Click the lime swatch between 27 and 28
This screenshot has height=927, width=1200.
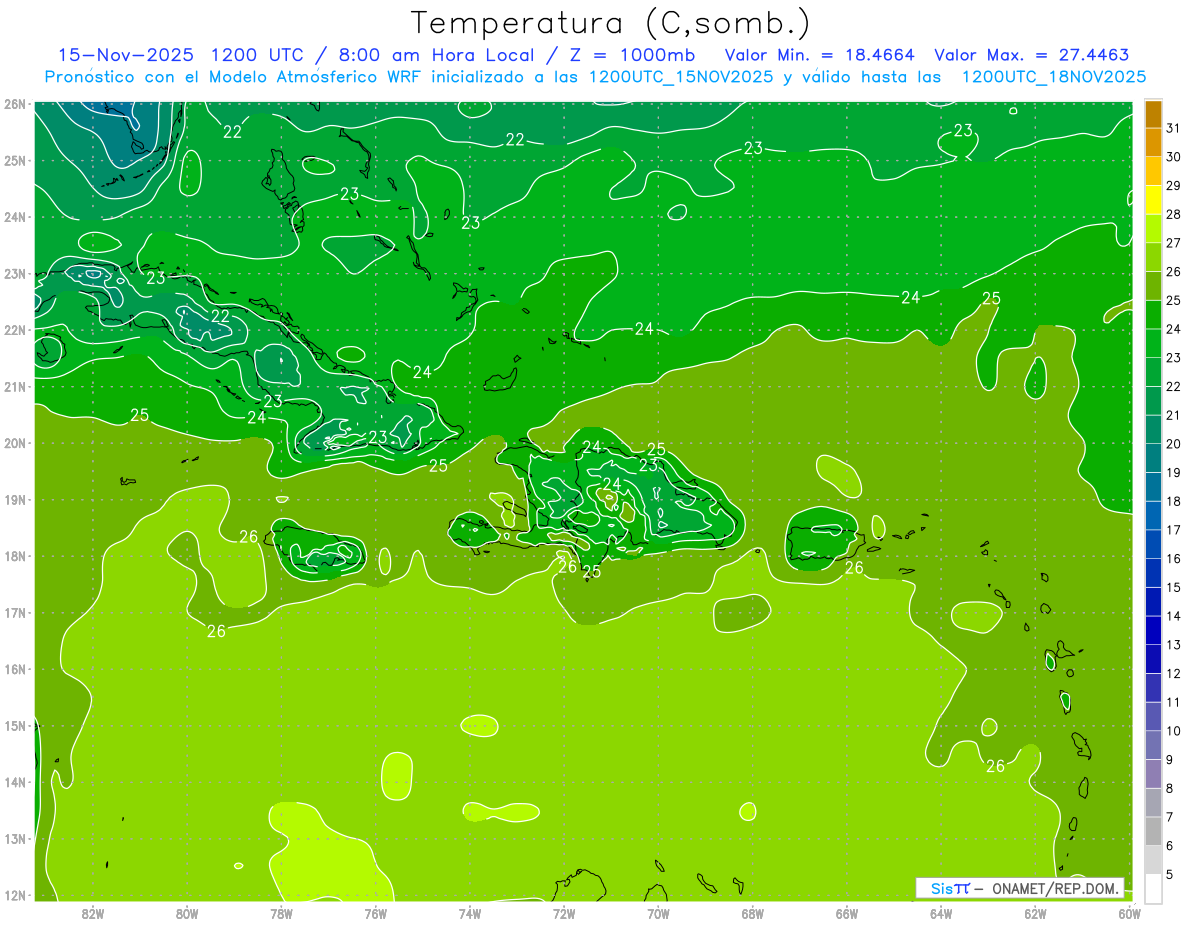[1153, 229]
